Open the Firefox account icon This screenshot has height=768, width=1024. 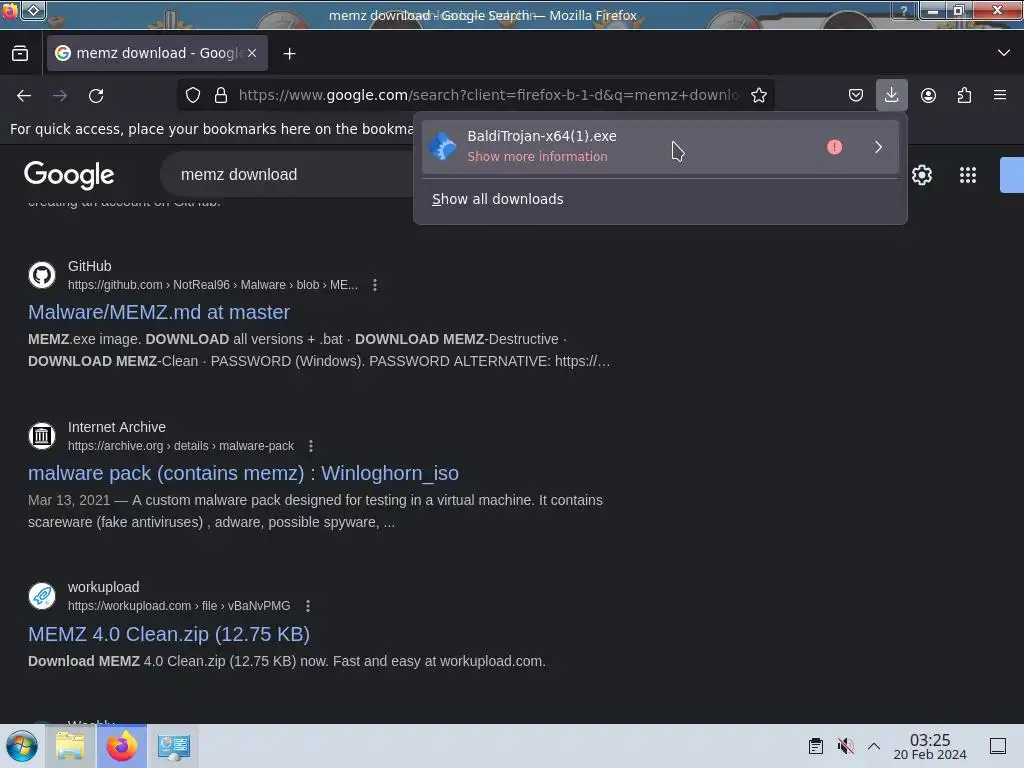(928, 95)
